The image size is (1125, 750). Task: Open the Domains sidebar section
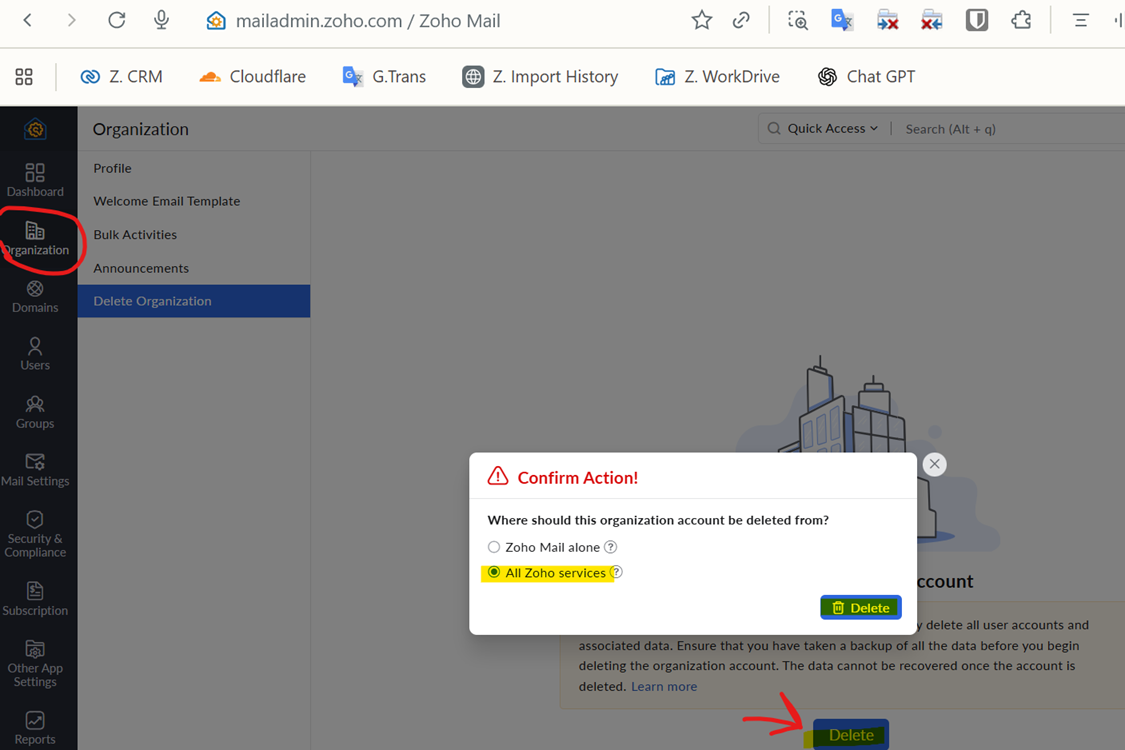[x=35, y=296]
